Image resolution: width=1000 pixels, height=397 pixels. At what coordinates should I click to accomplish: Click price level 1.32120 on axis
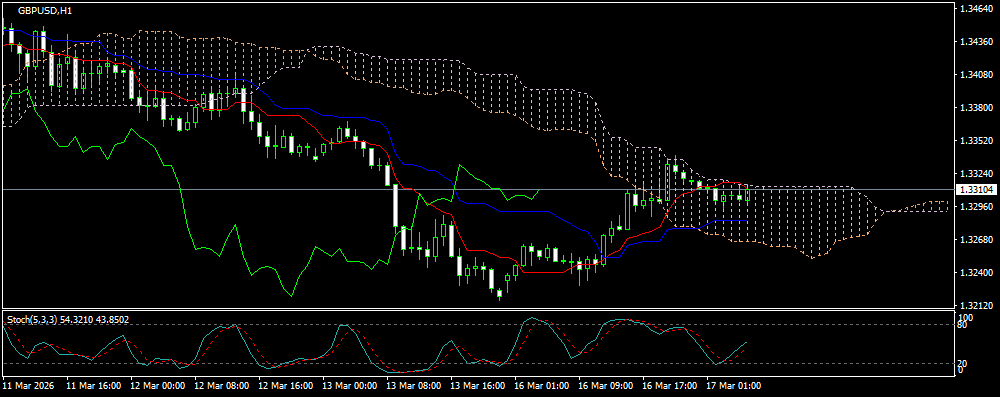(976, 306)
